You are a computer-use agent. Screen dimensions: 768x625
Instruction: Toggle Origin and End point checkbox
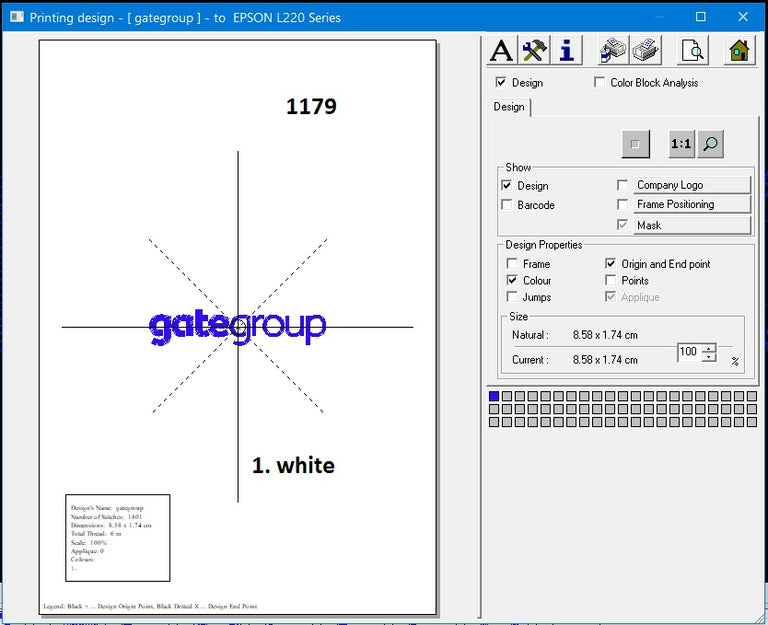point(610,264)
